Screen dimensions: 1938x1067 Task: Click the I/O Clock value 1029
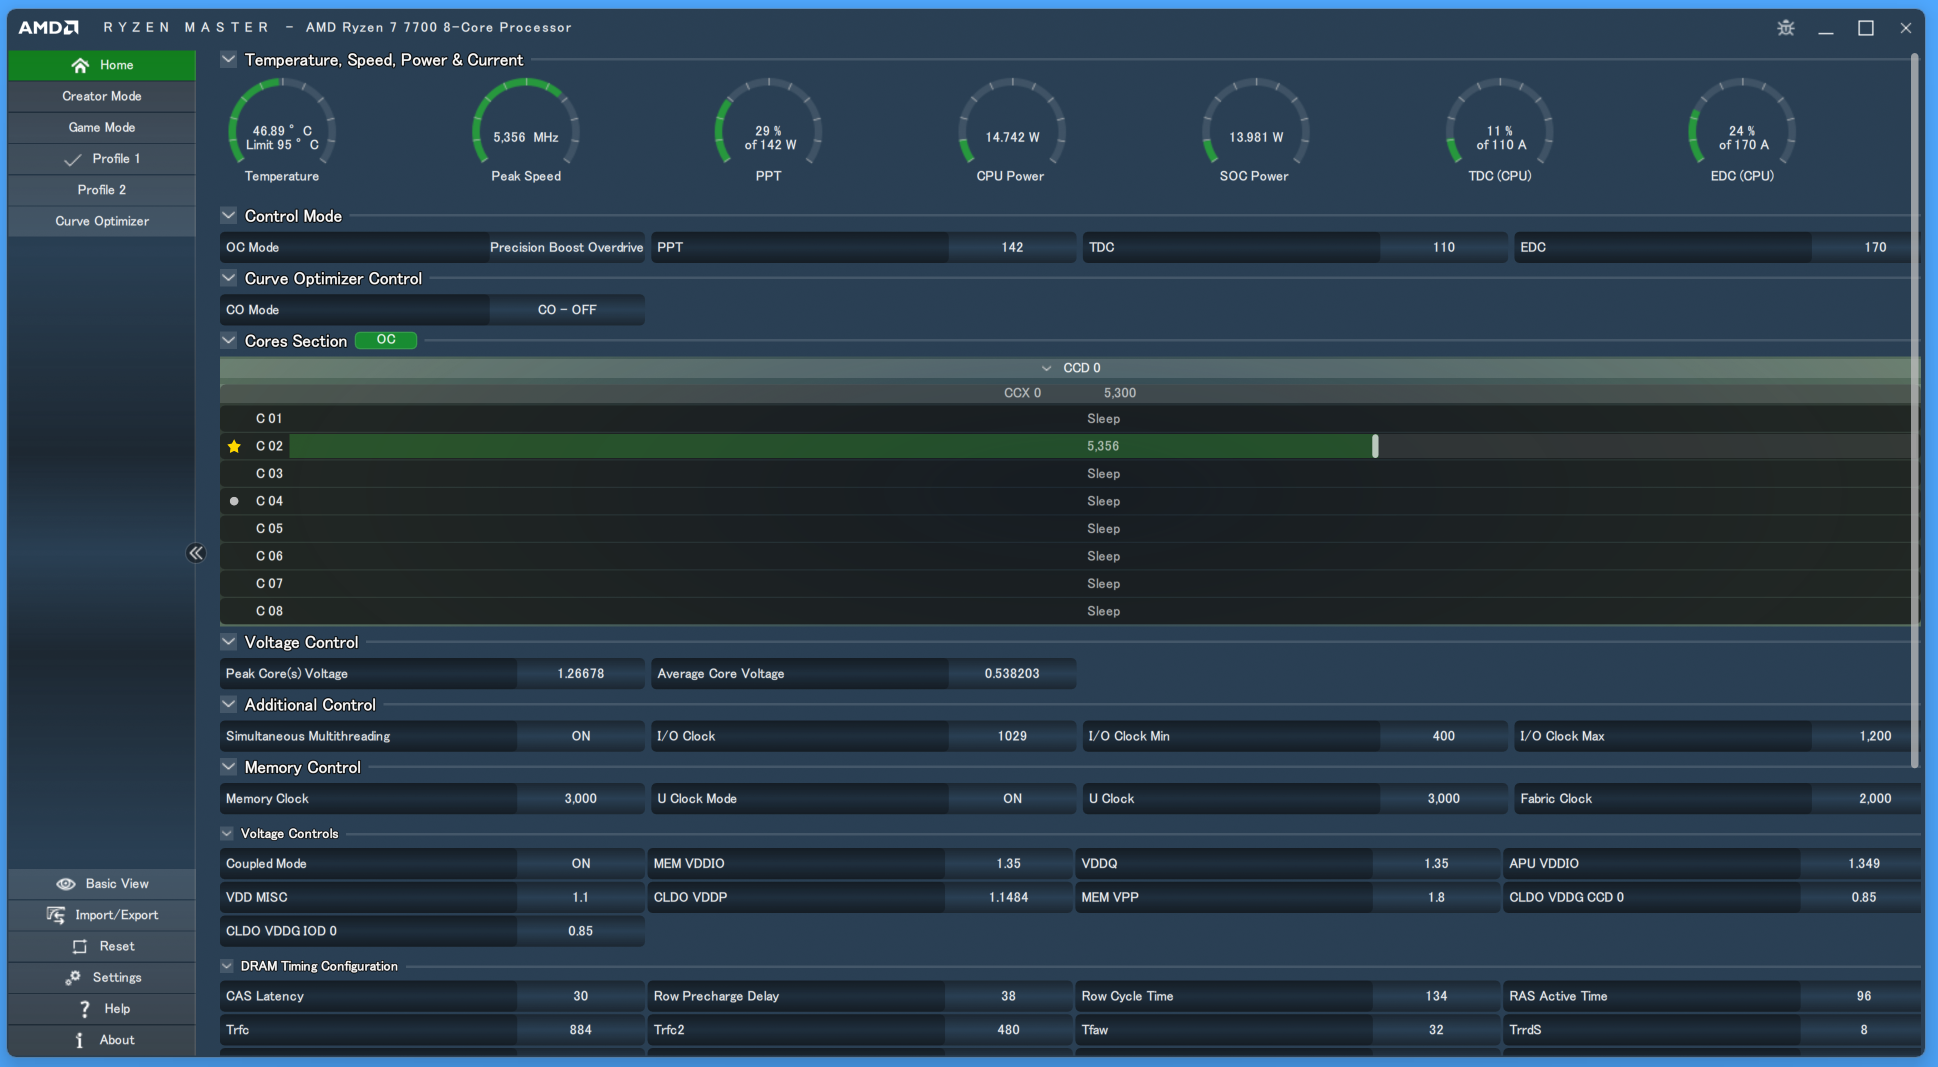click(x=1012, y=736)
